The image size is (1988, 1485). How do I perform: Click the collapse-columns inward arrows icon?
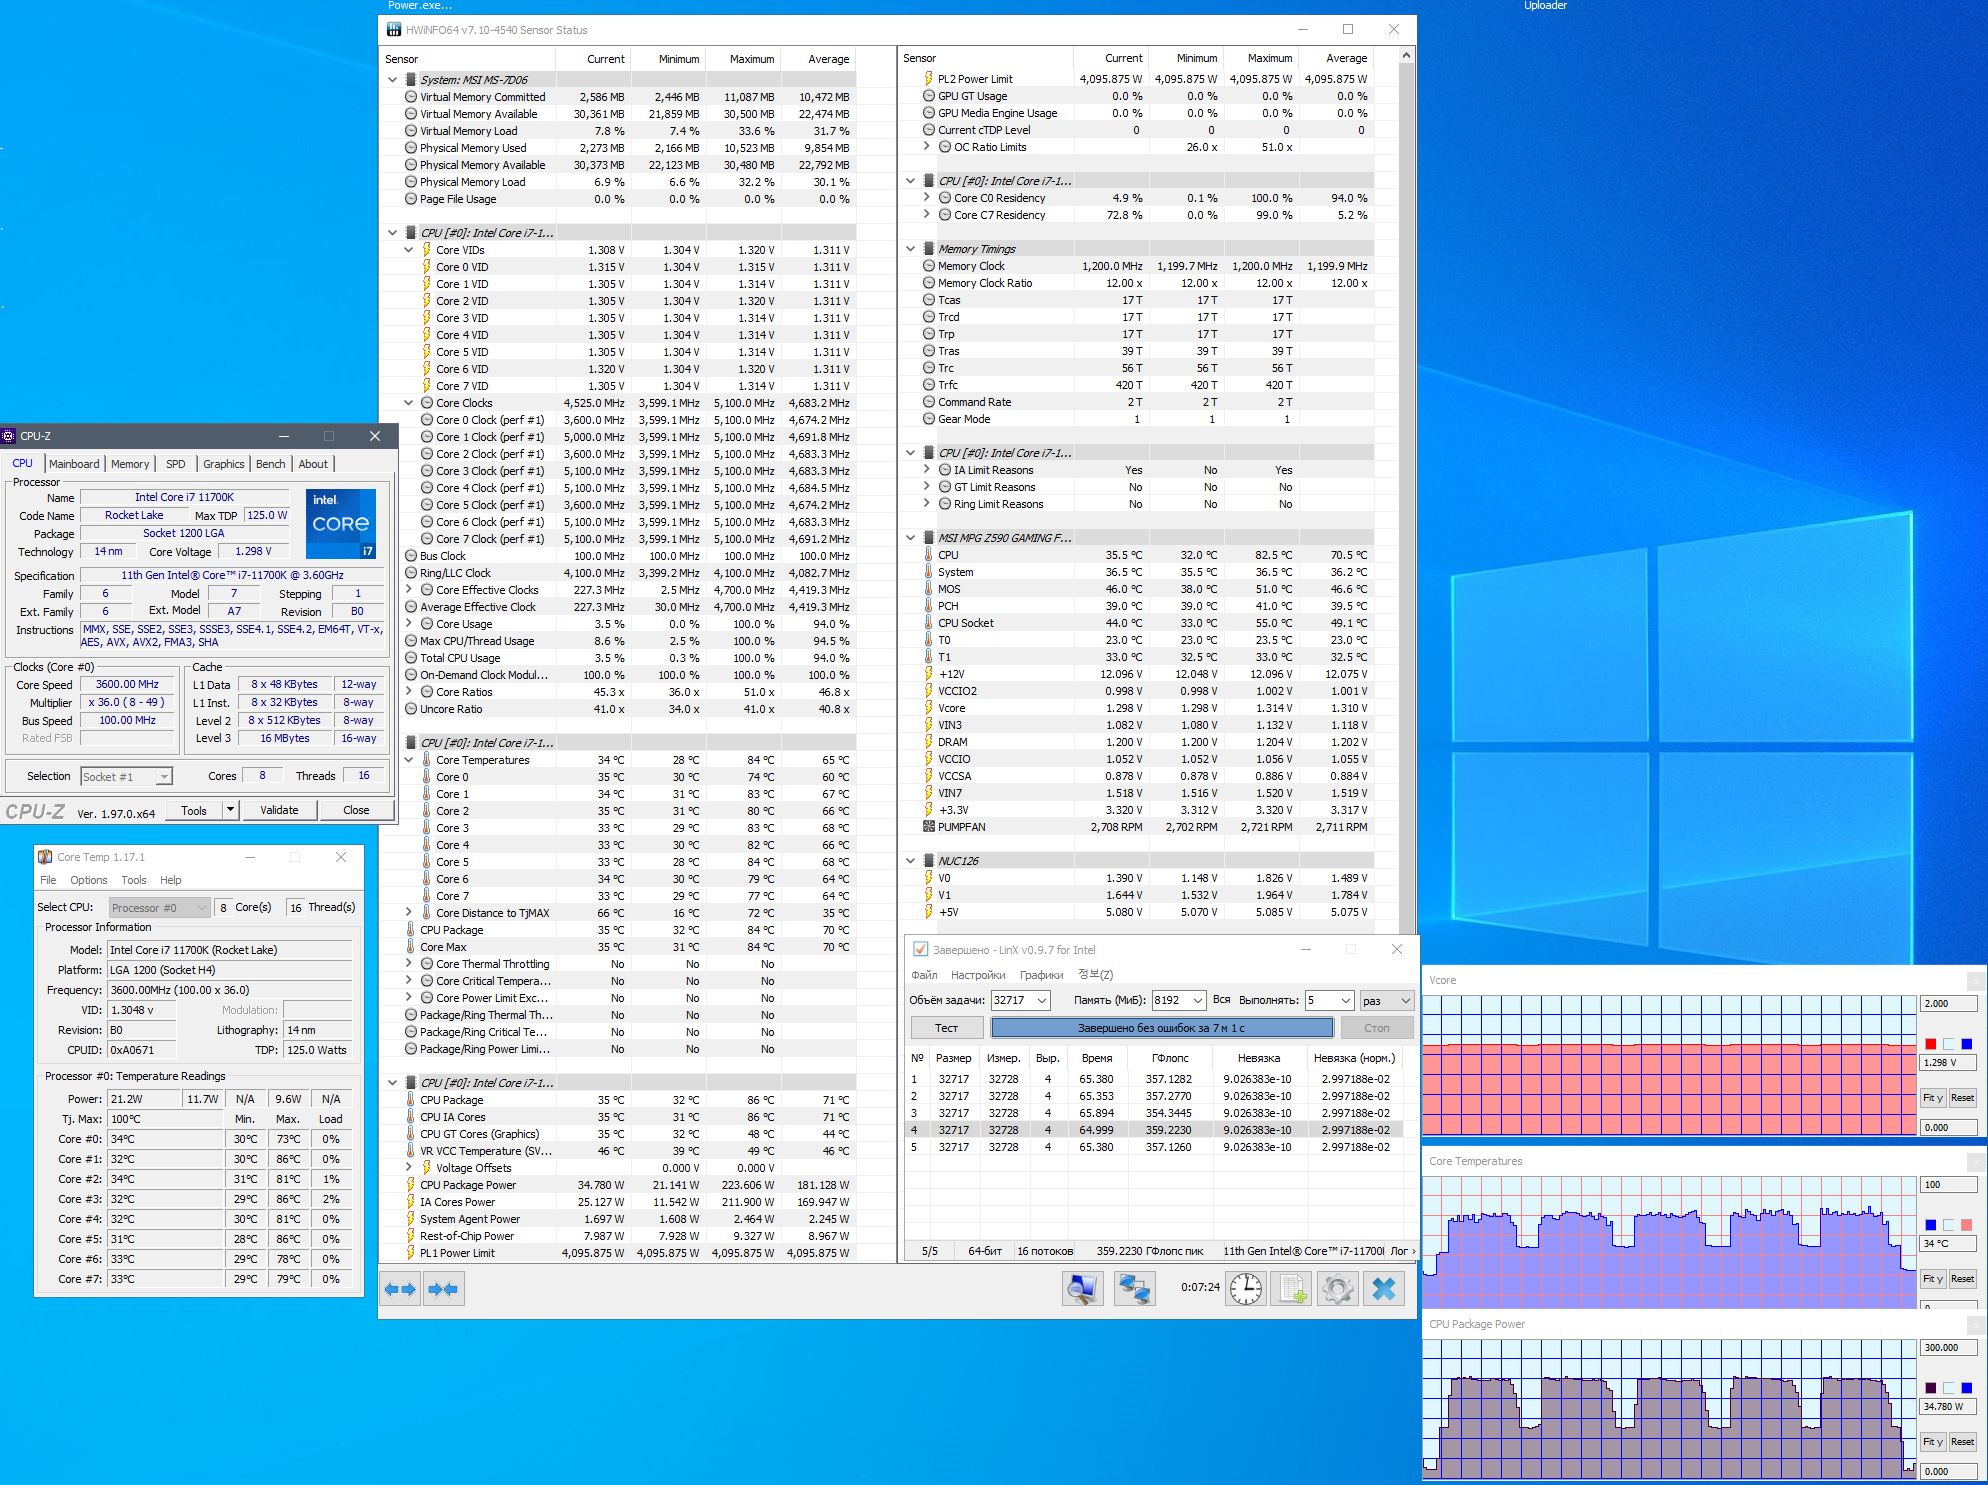[x=442, y=1289]
